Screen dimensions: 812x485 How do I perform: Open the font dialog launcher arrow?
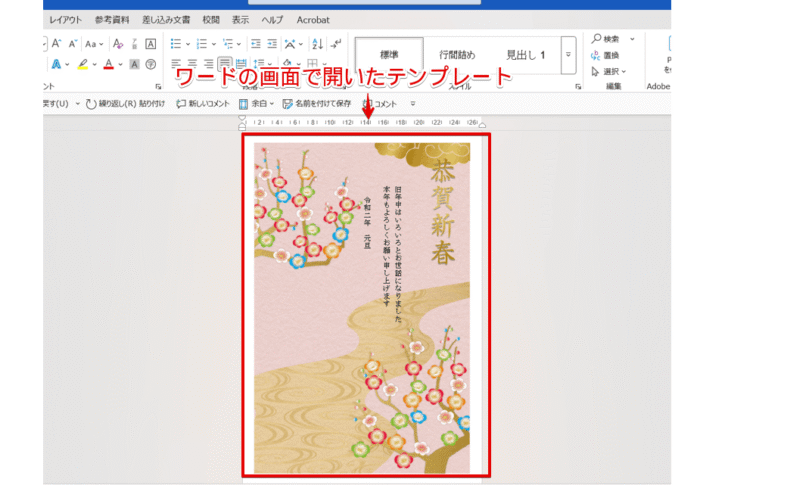click(x=158, y=86)
